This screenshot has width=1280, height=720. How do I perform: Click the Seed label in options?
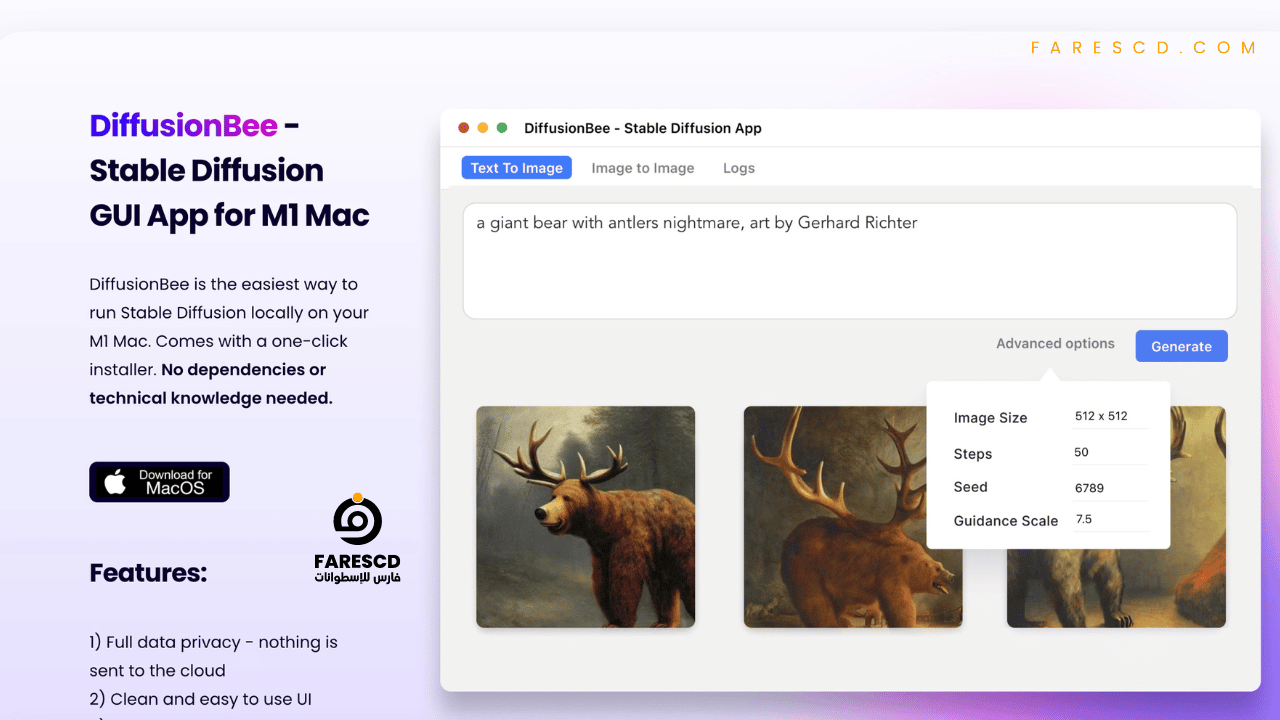[x=970, y=487]
